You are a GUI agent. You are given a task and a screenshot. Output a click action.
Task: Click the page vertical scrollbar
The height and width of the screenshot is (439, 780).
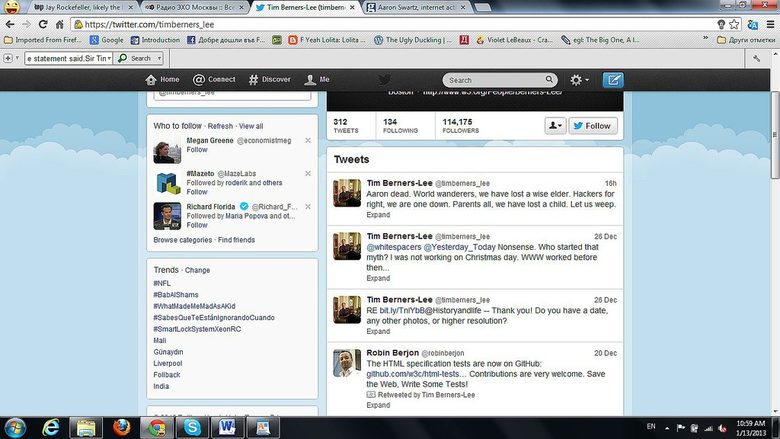click(x=775, y=134)
